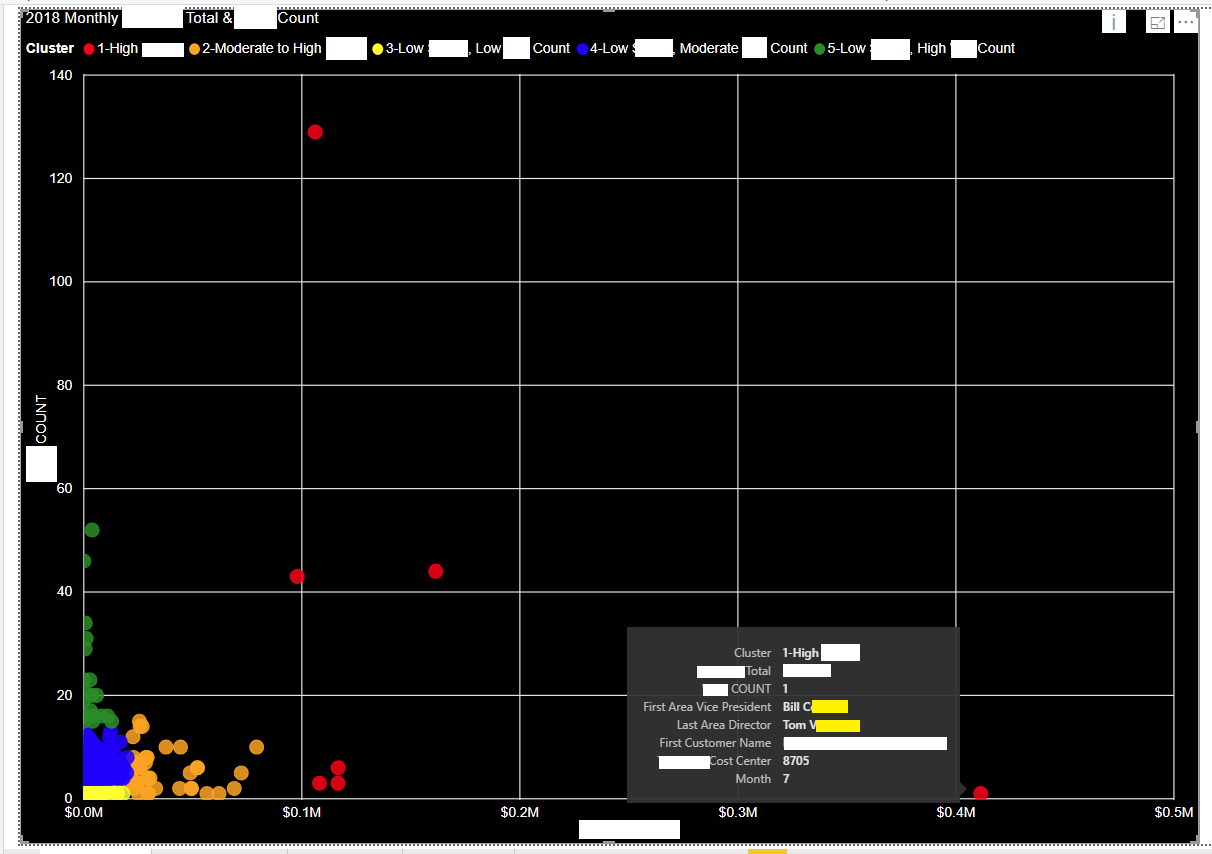Screen dimensions: 1212x854
Task: Select the green point at count 46 on the axis
Action: (x=84, y=561)
